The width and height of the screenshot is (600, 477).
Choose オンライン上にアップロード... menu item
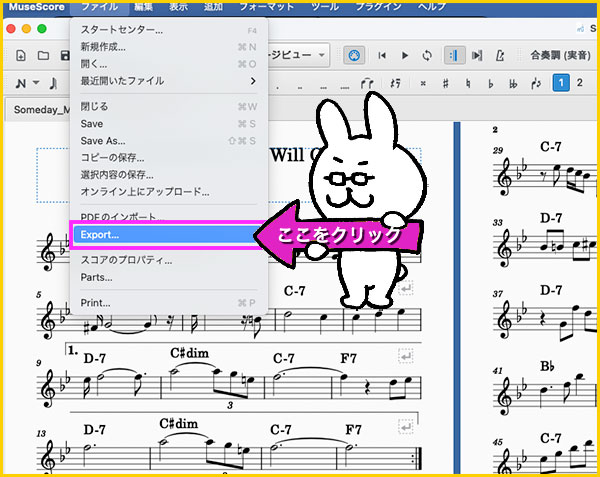169,192
